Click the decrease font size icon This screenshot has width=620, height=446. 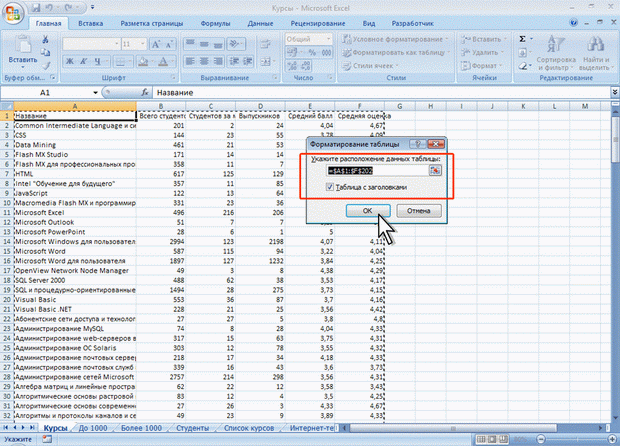click(x=169, y=44)
